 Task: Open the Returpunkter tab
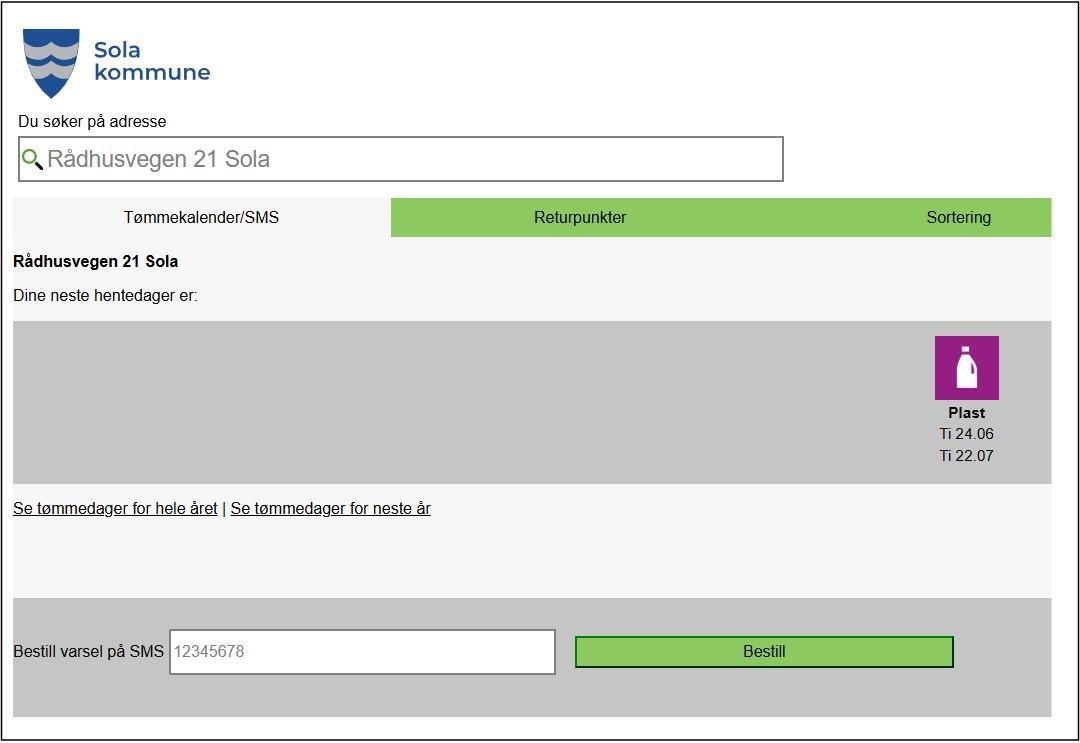click(x=580, y=217)
